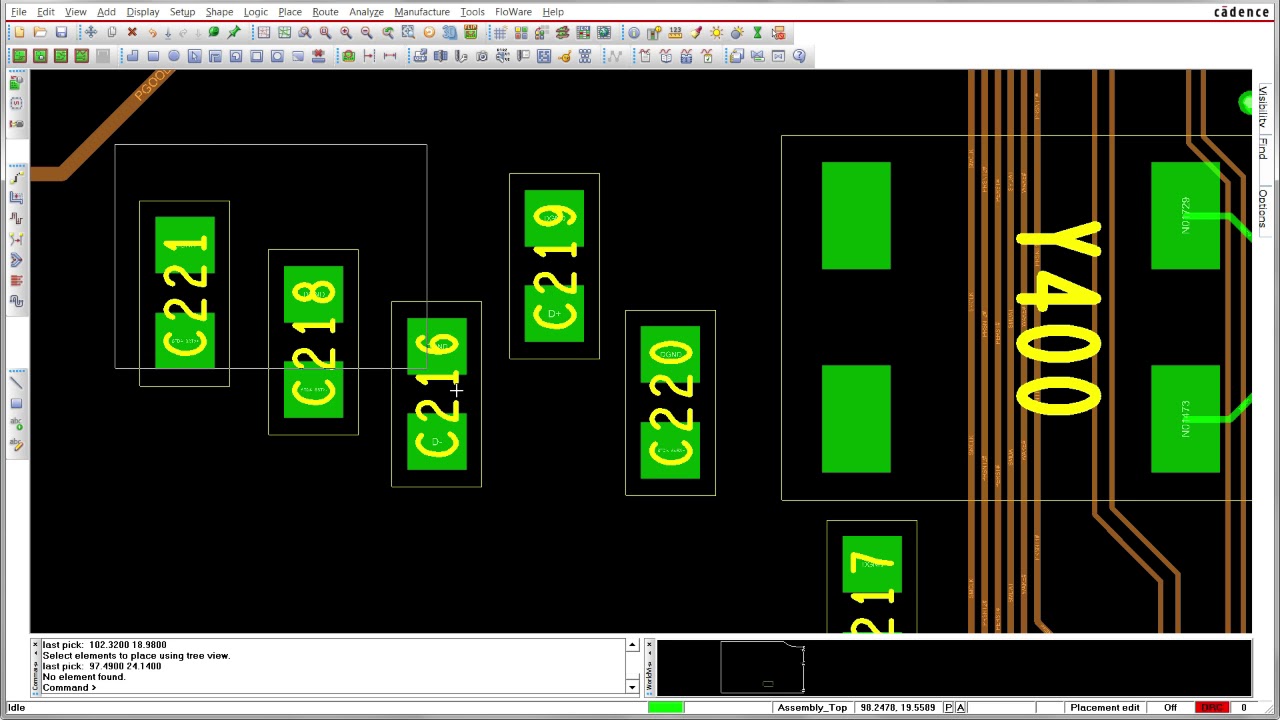1280x720 pixels.
Task: Click the Highlight marker icon
Action: [696, 33]
